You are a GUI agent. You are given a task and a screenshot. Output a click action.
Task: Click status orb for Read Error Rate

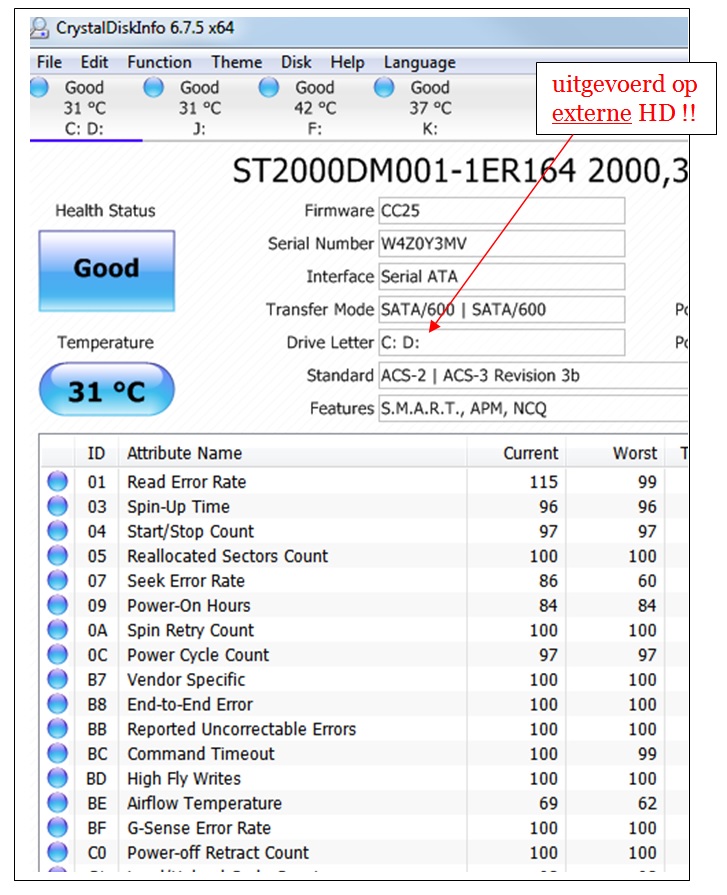(57, 481)
